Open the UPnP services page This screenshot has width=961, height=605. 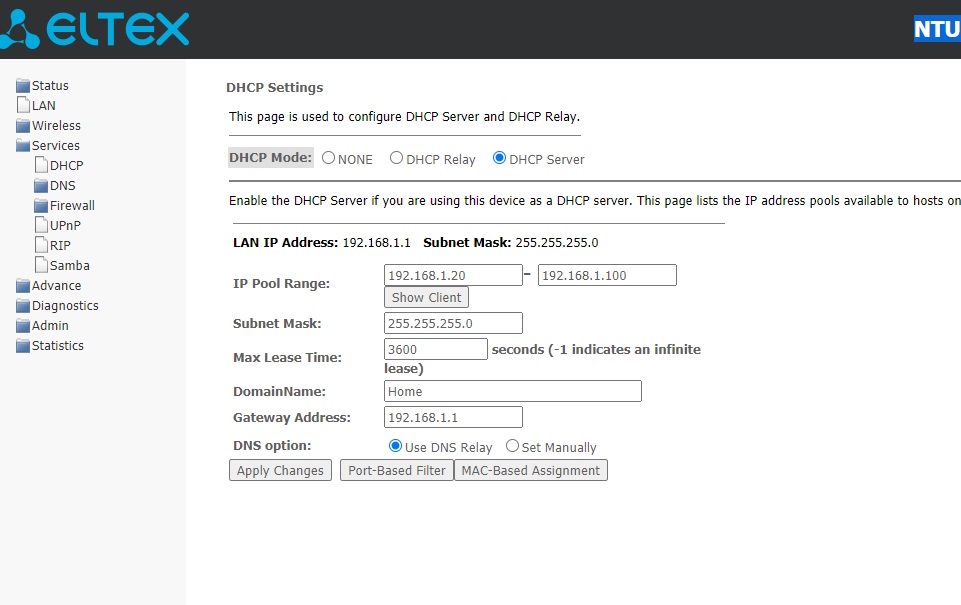click(65, 226)
